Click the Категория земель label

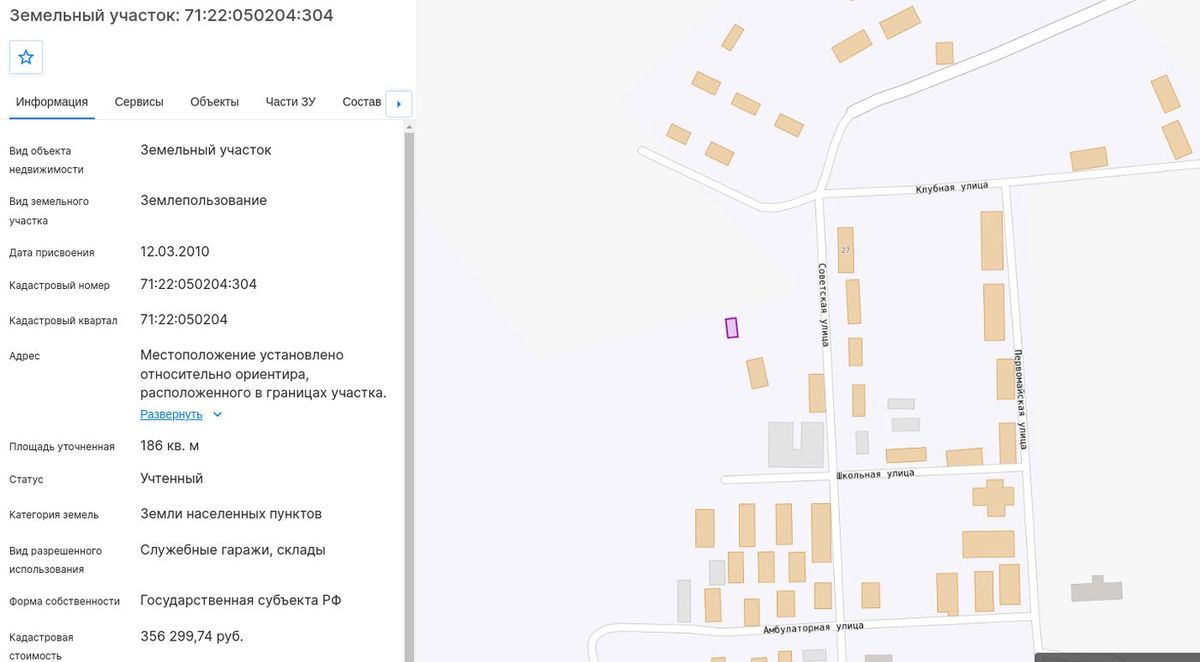(54, 515)
